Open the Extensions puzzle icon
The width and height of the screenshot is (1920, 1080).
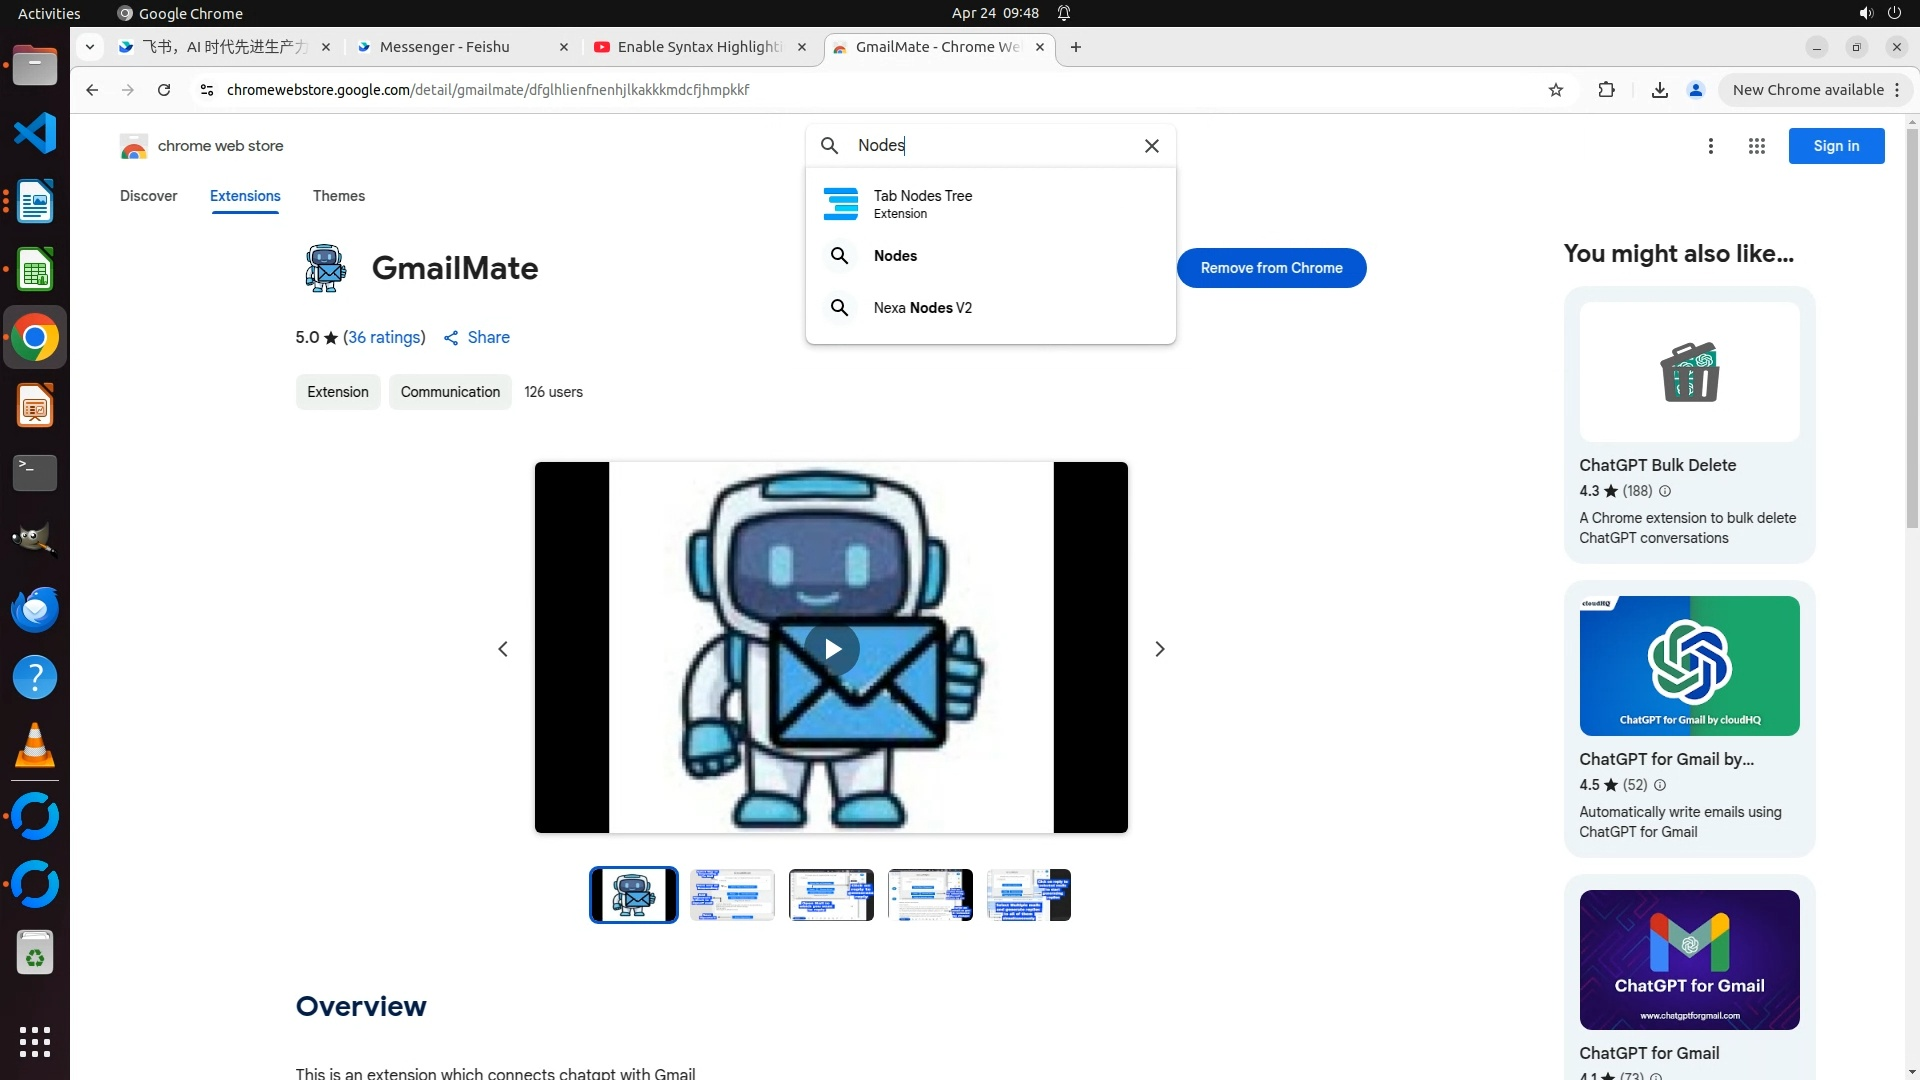click(1607, 90)
